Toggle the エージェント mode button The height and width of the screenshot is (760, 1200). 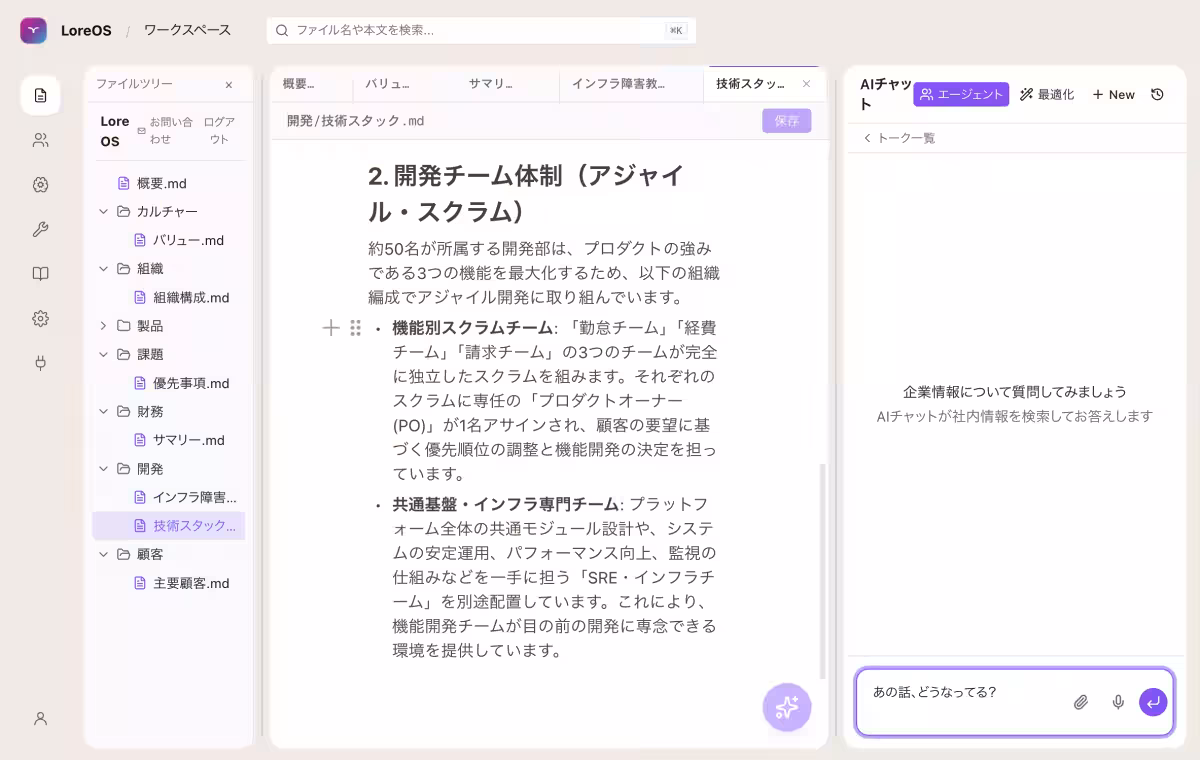(x=961, y=94)
